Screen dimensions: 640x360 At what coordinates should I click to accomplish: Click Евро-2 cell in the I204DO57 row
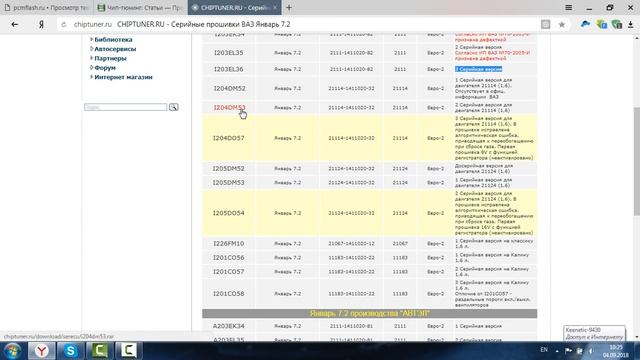pyautogui.click(x=436, y=138)
